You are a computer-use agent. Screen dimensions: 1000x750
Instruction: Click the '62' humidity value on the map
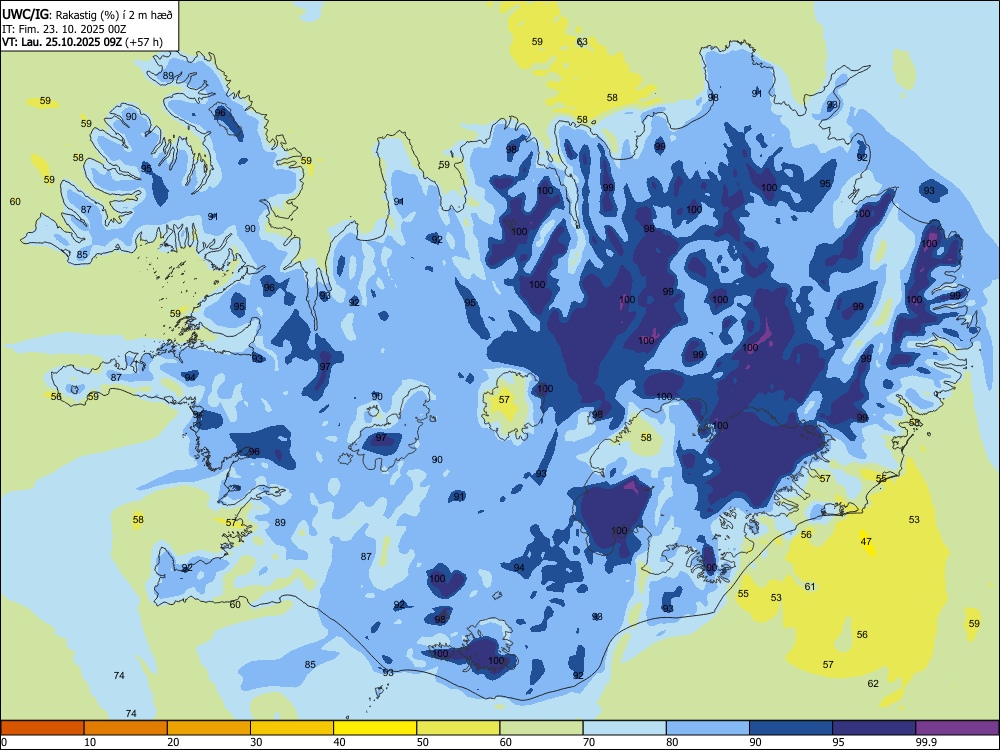pos(873,684)
